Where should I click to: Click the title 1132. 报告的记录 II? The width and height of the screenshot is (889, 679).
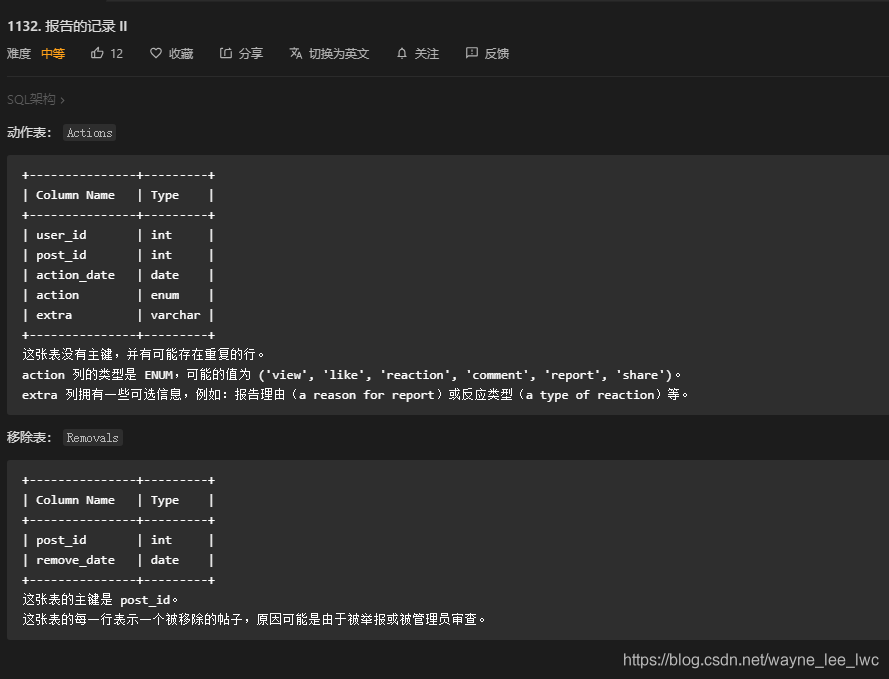pyautogui.click(x=67, y=26)
